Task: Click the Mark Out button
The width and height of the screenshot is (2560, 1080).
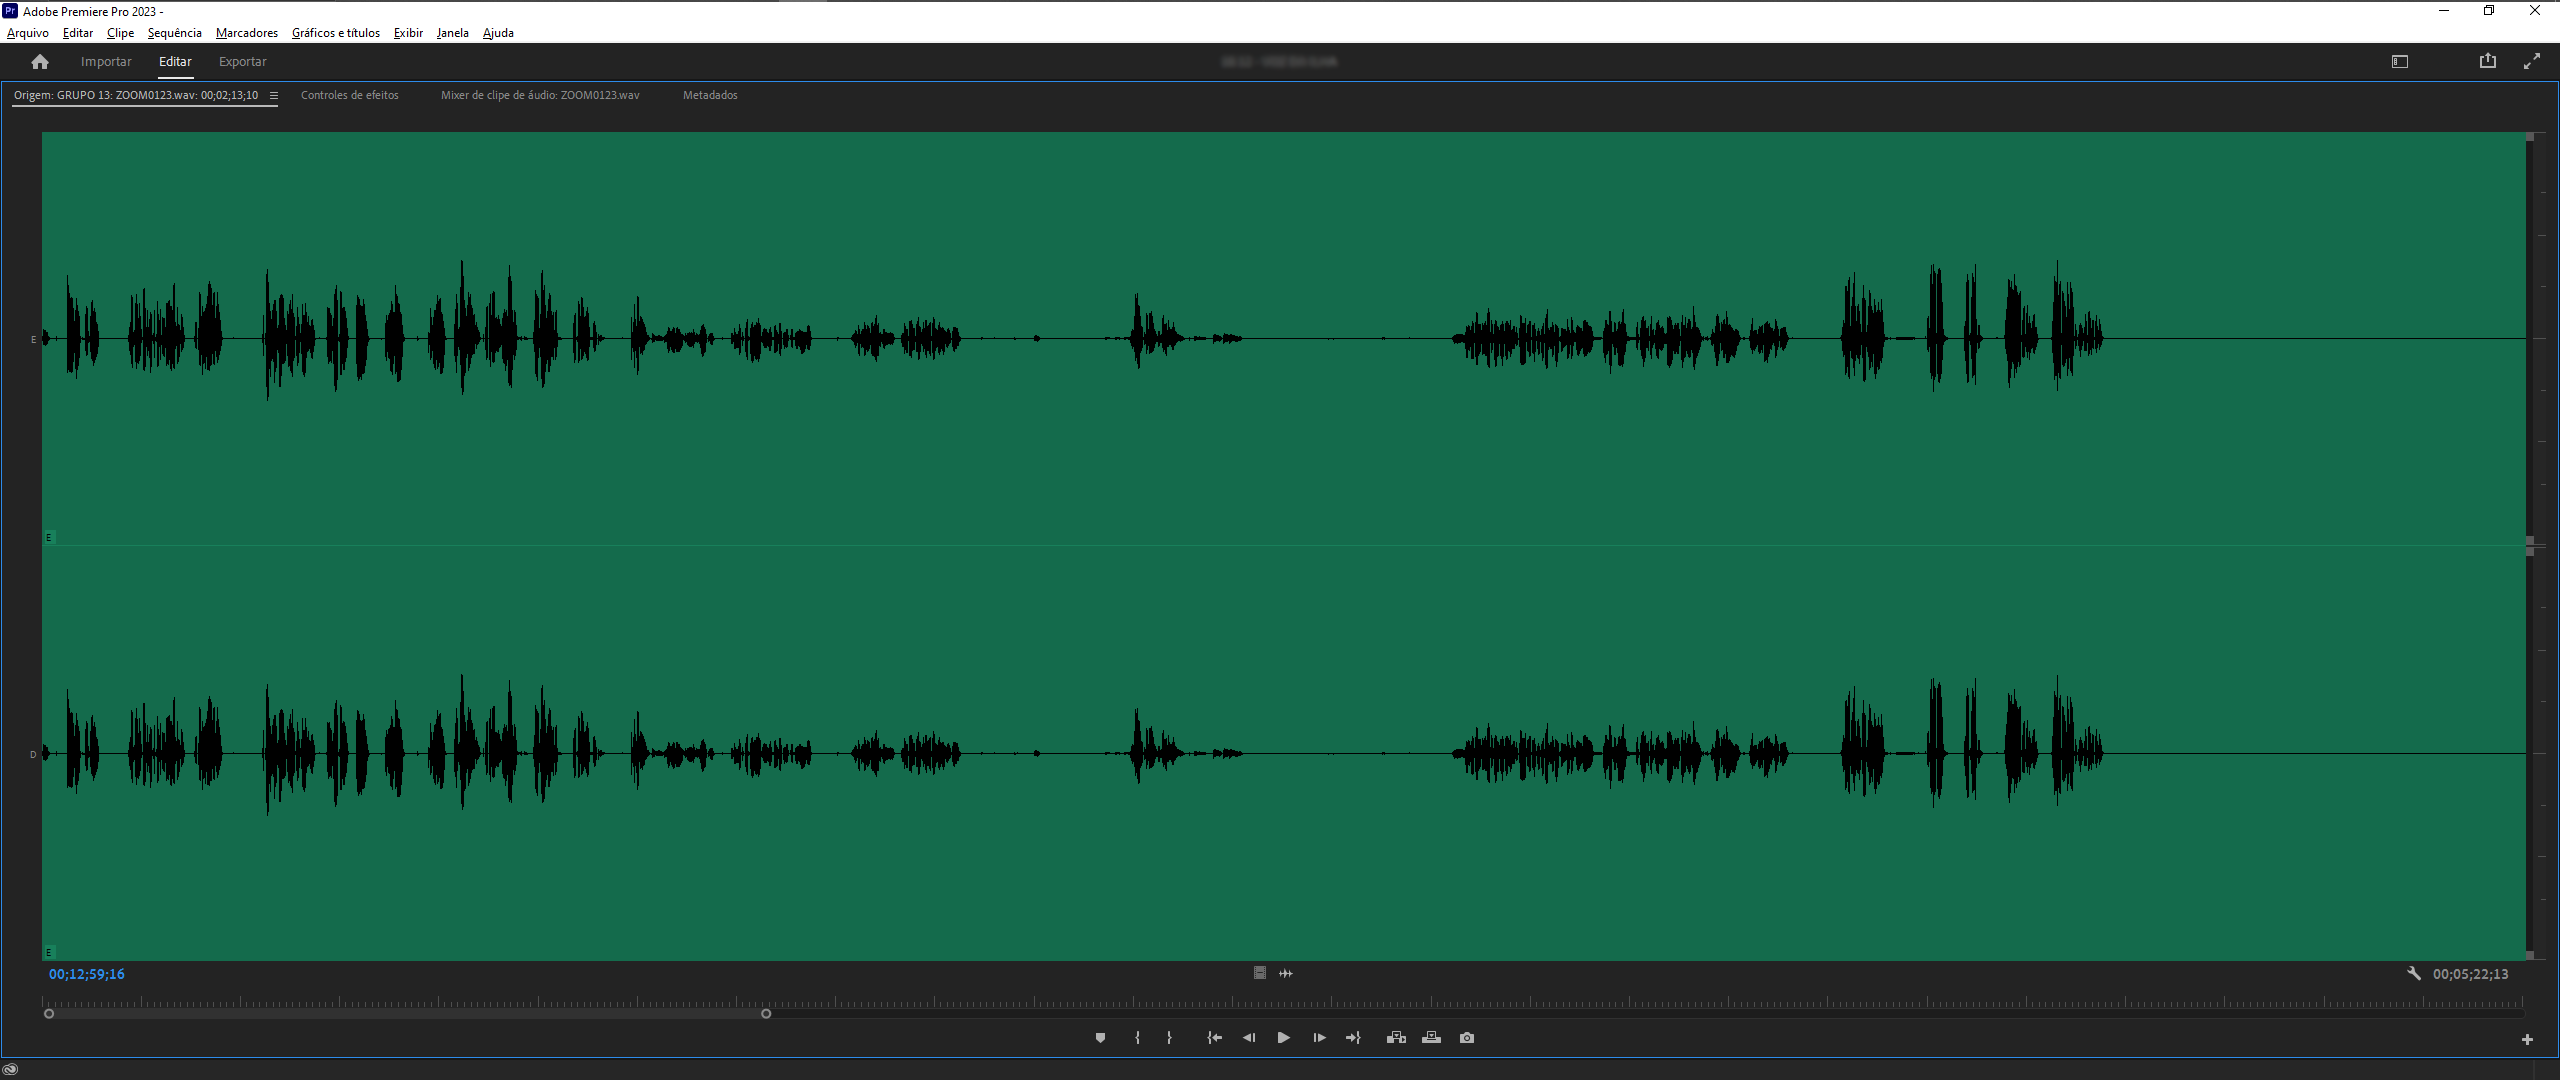Action: click(x=1169, y=1038)
